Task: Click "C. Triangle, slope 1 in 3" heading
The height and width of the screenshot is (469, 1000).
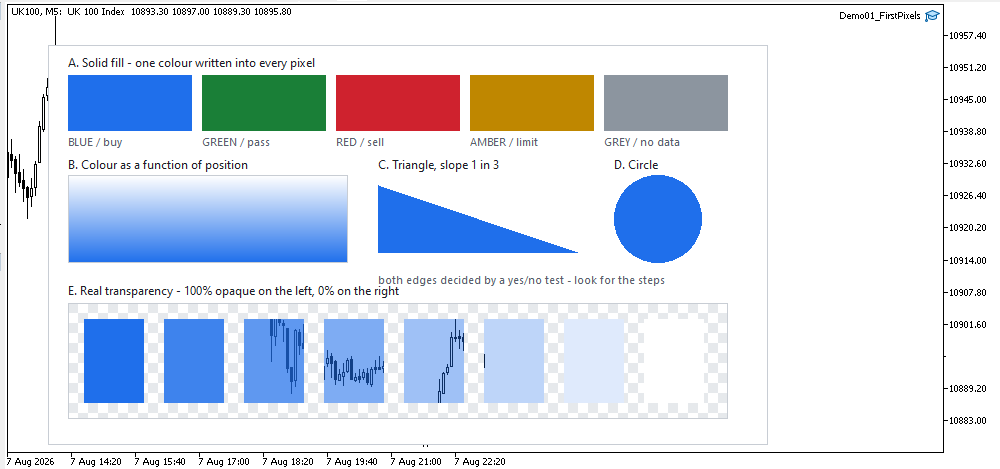Action: click(x=439, y=165)
